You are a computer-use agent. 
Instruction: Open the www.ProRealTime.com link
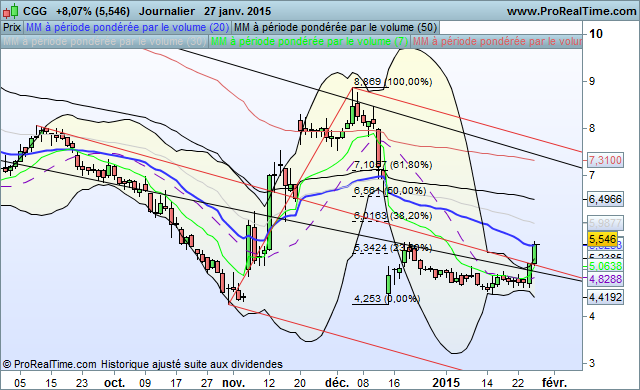(571, 11)
